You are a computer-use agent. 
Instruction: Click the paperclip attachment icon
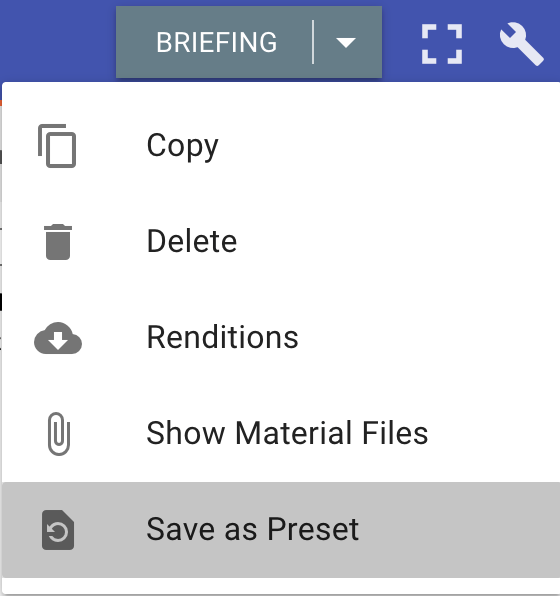pyautogui.click(x=59, y=434)
